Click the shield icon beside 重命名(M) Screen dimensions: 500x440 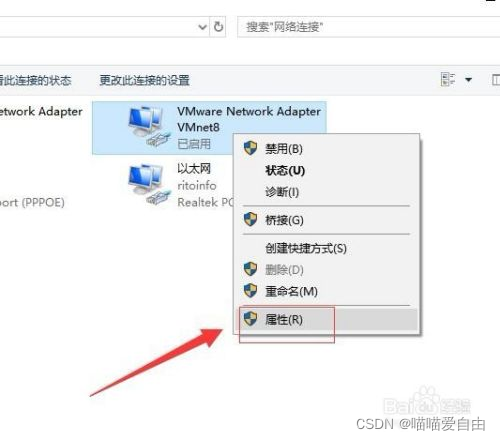250,291
